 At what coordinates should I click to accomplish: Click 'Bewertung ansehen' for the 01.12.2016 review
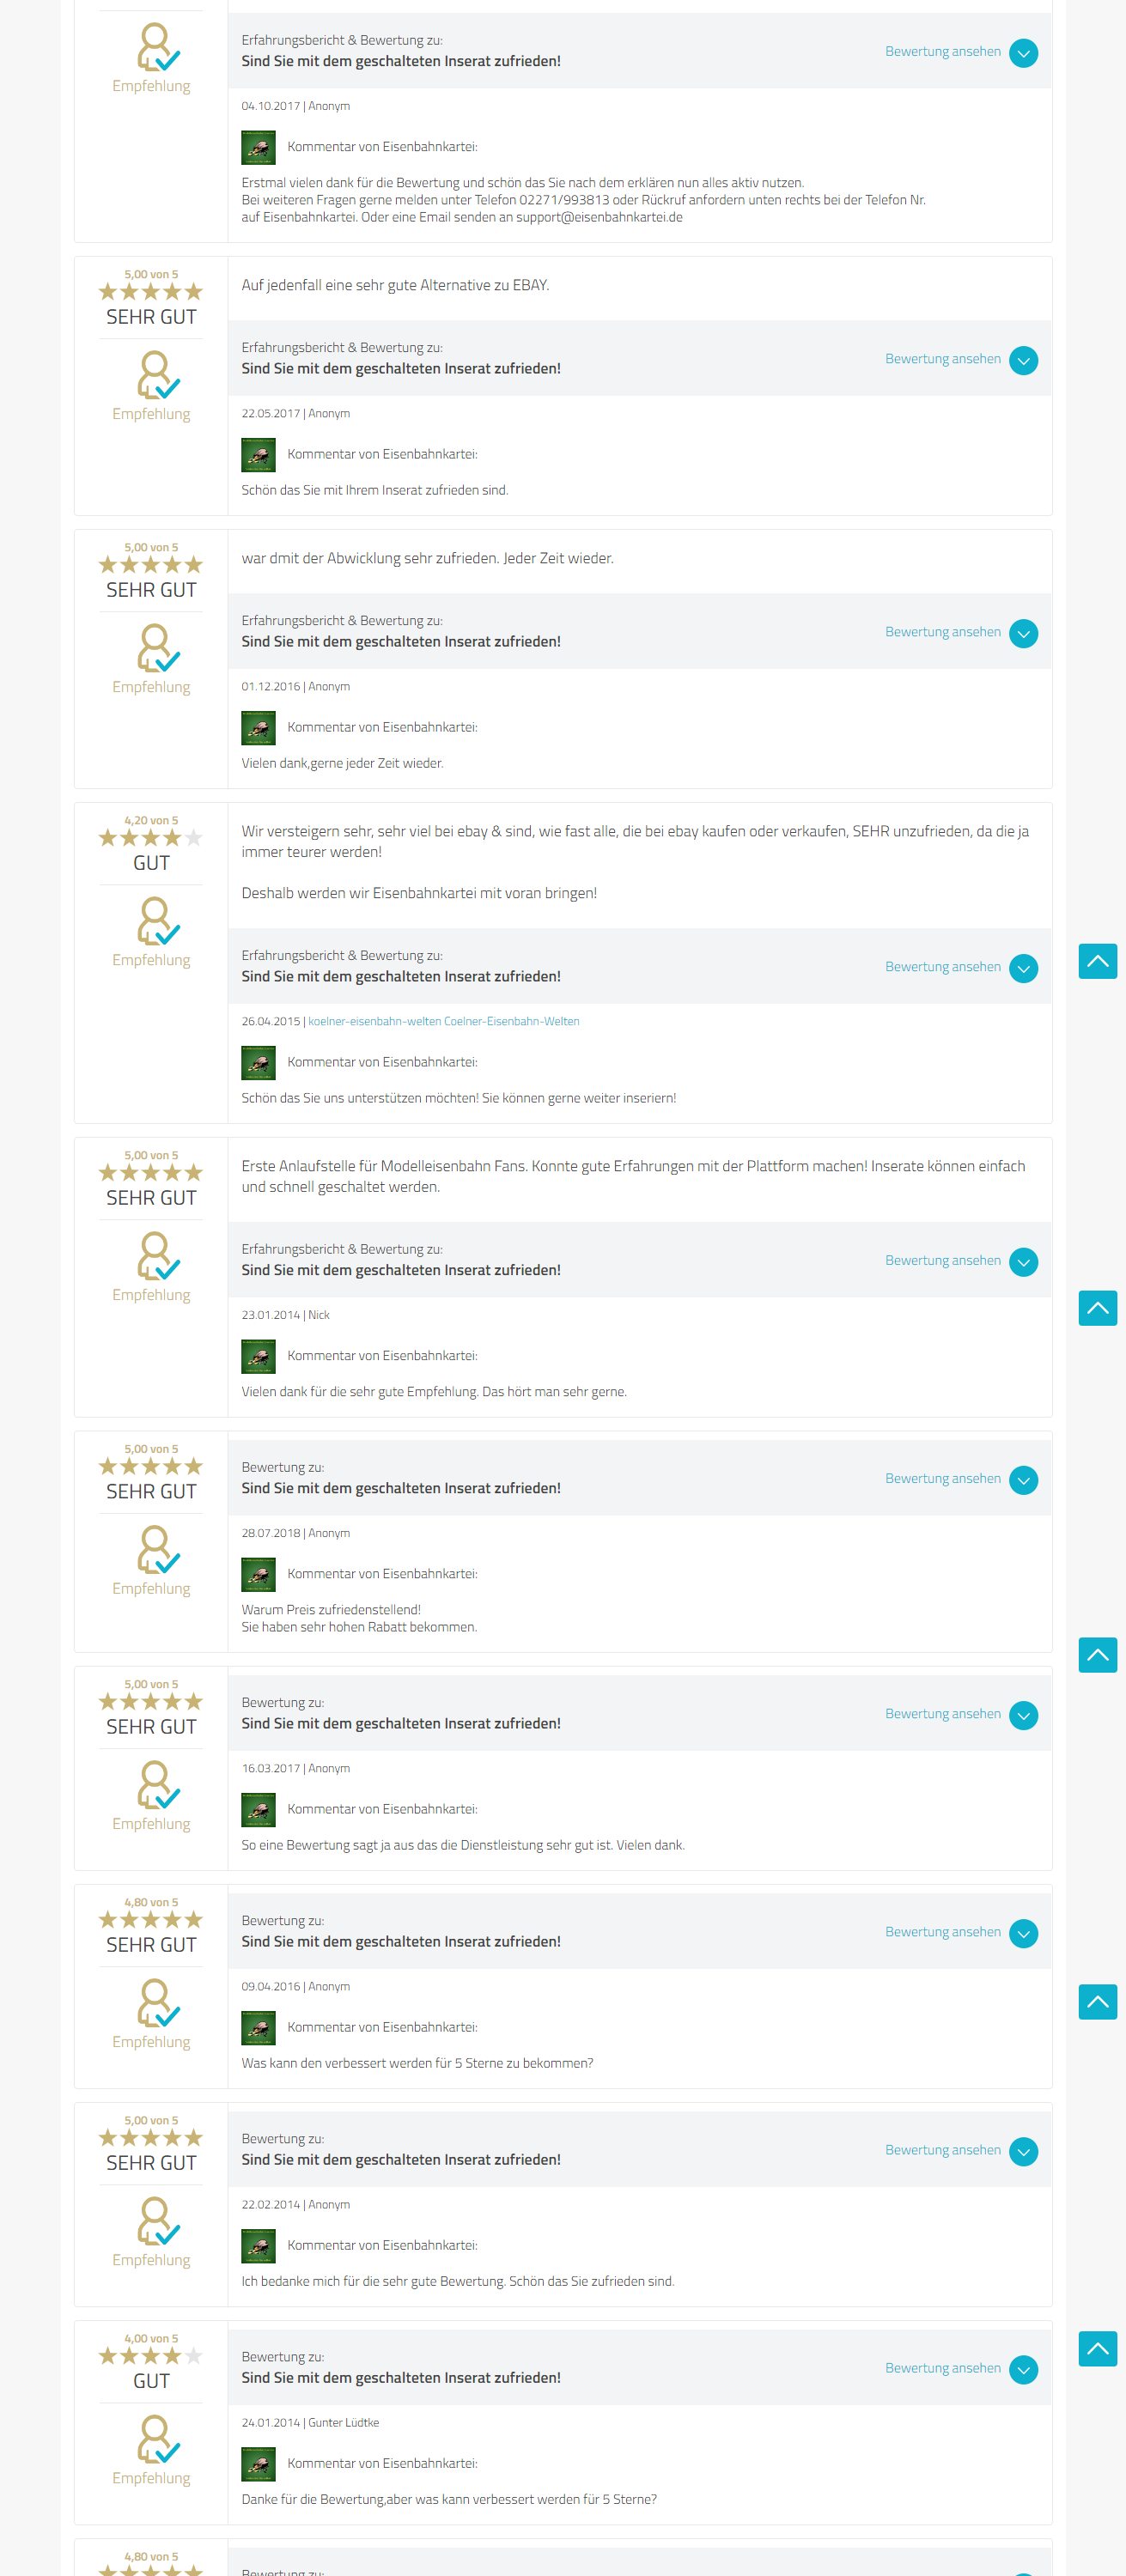pyautogui.click(x=942, y=632)
